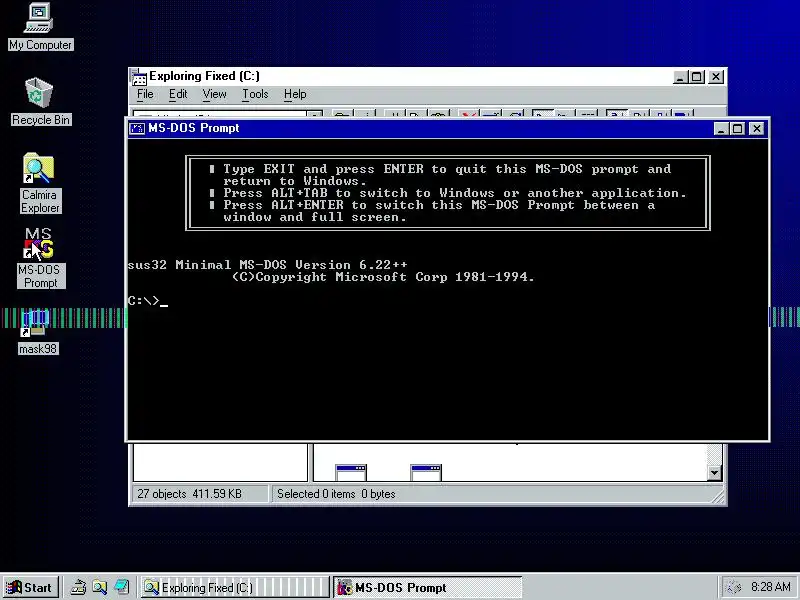Image resolution: width=800 pixels, height=600 pixels.
Task: Launch the Calmira Explorer shortcut
Action: [40, 184]
